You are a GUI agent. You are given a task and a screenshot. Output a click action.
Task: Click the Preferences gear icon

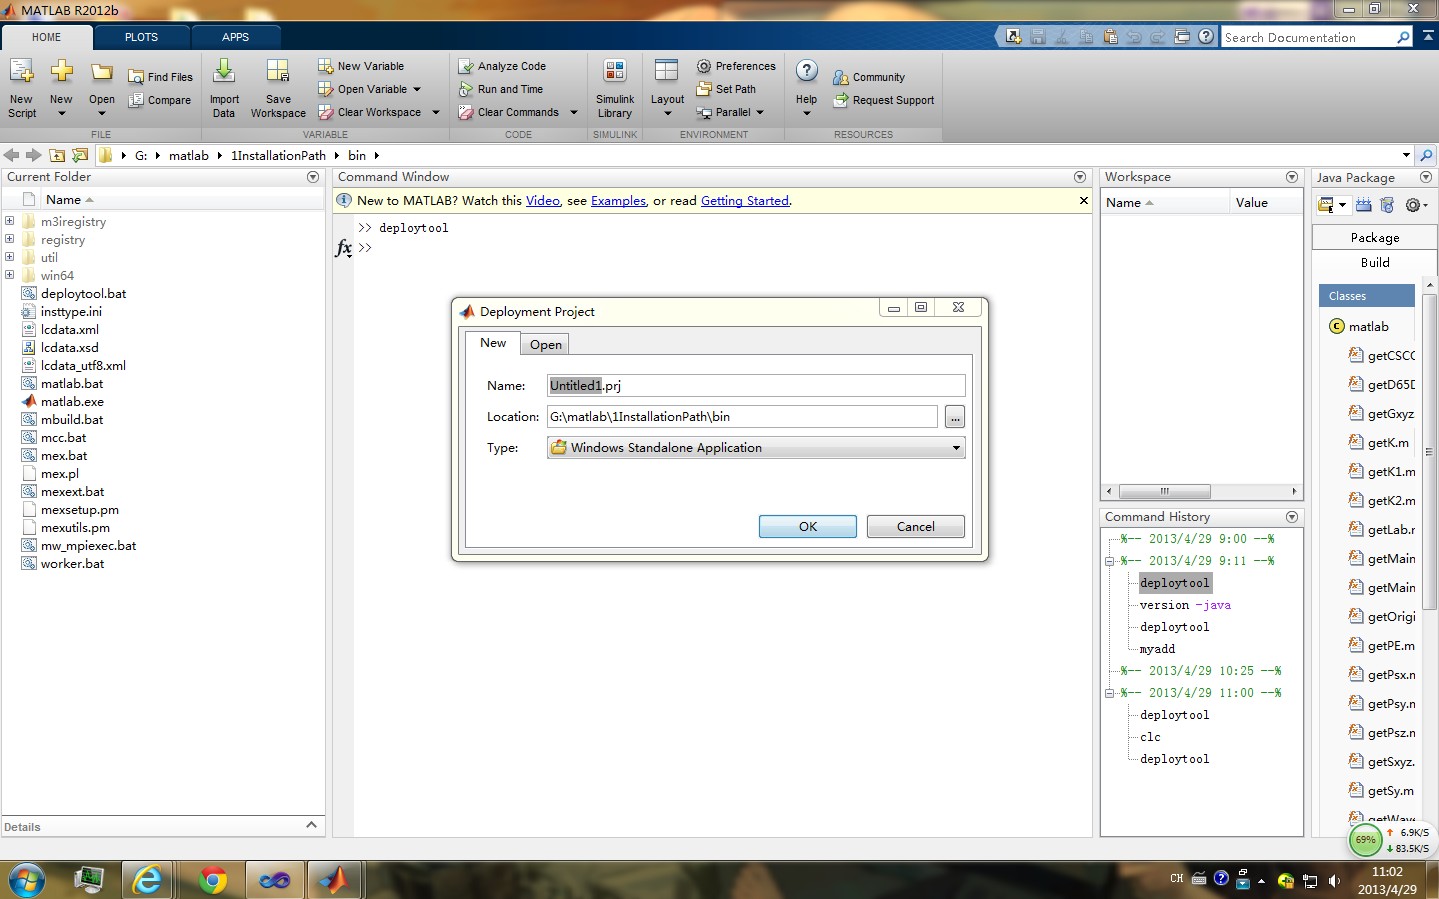coord(704,66)
